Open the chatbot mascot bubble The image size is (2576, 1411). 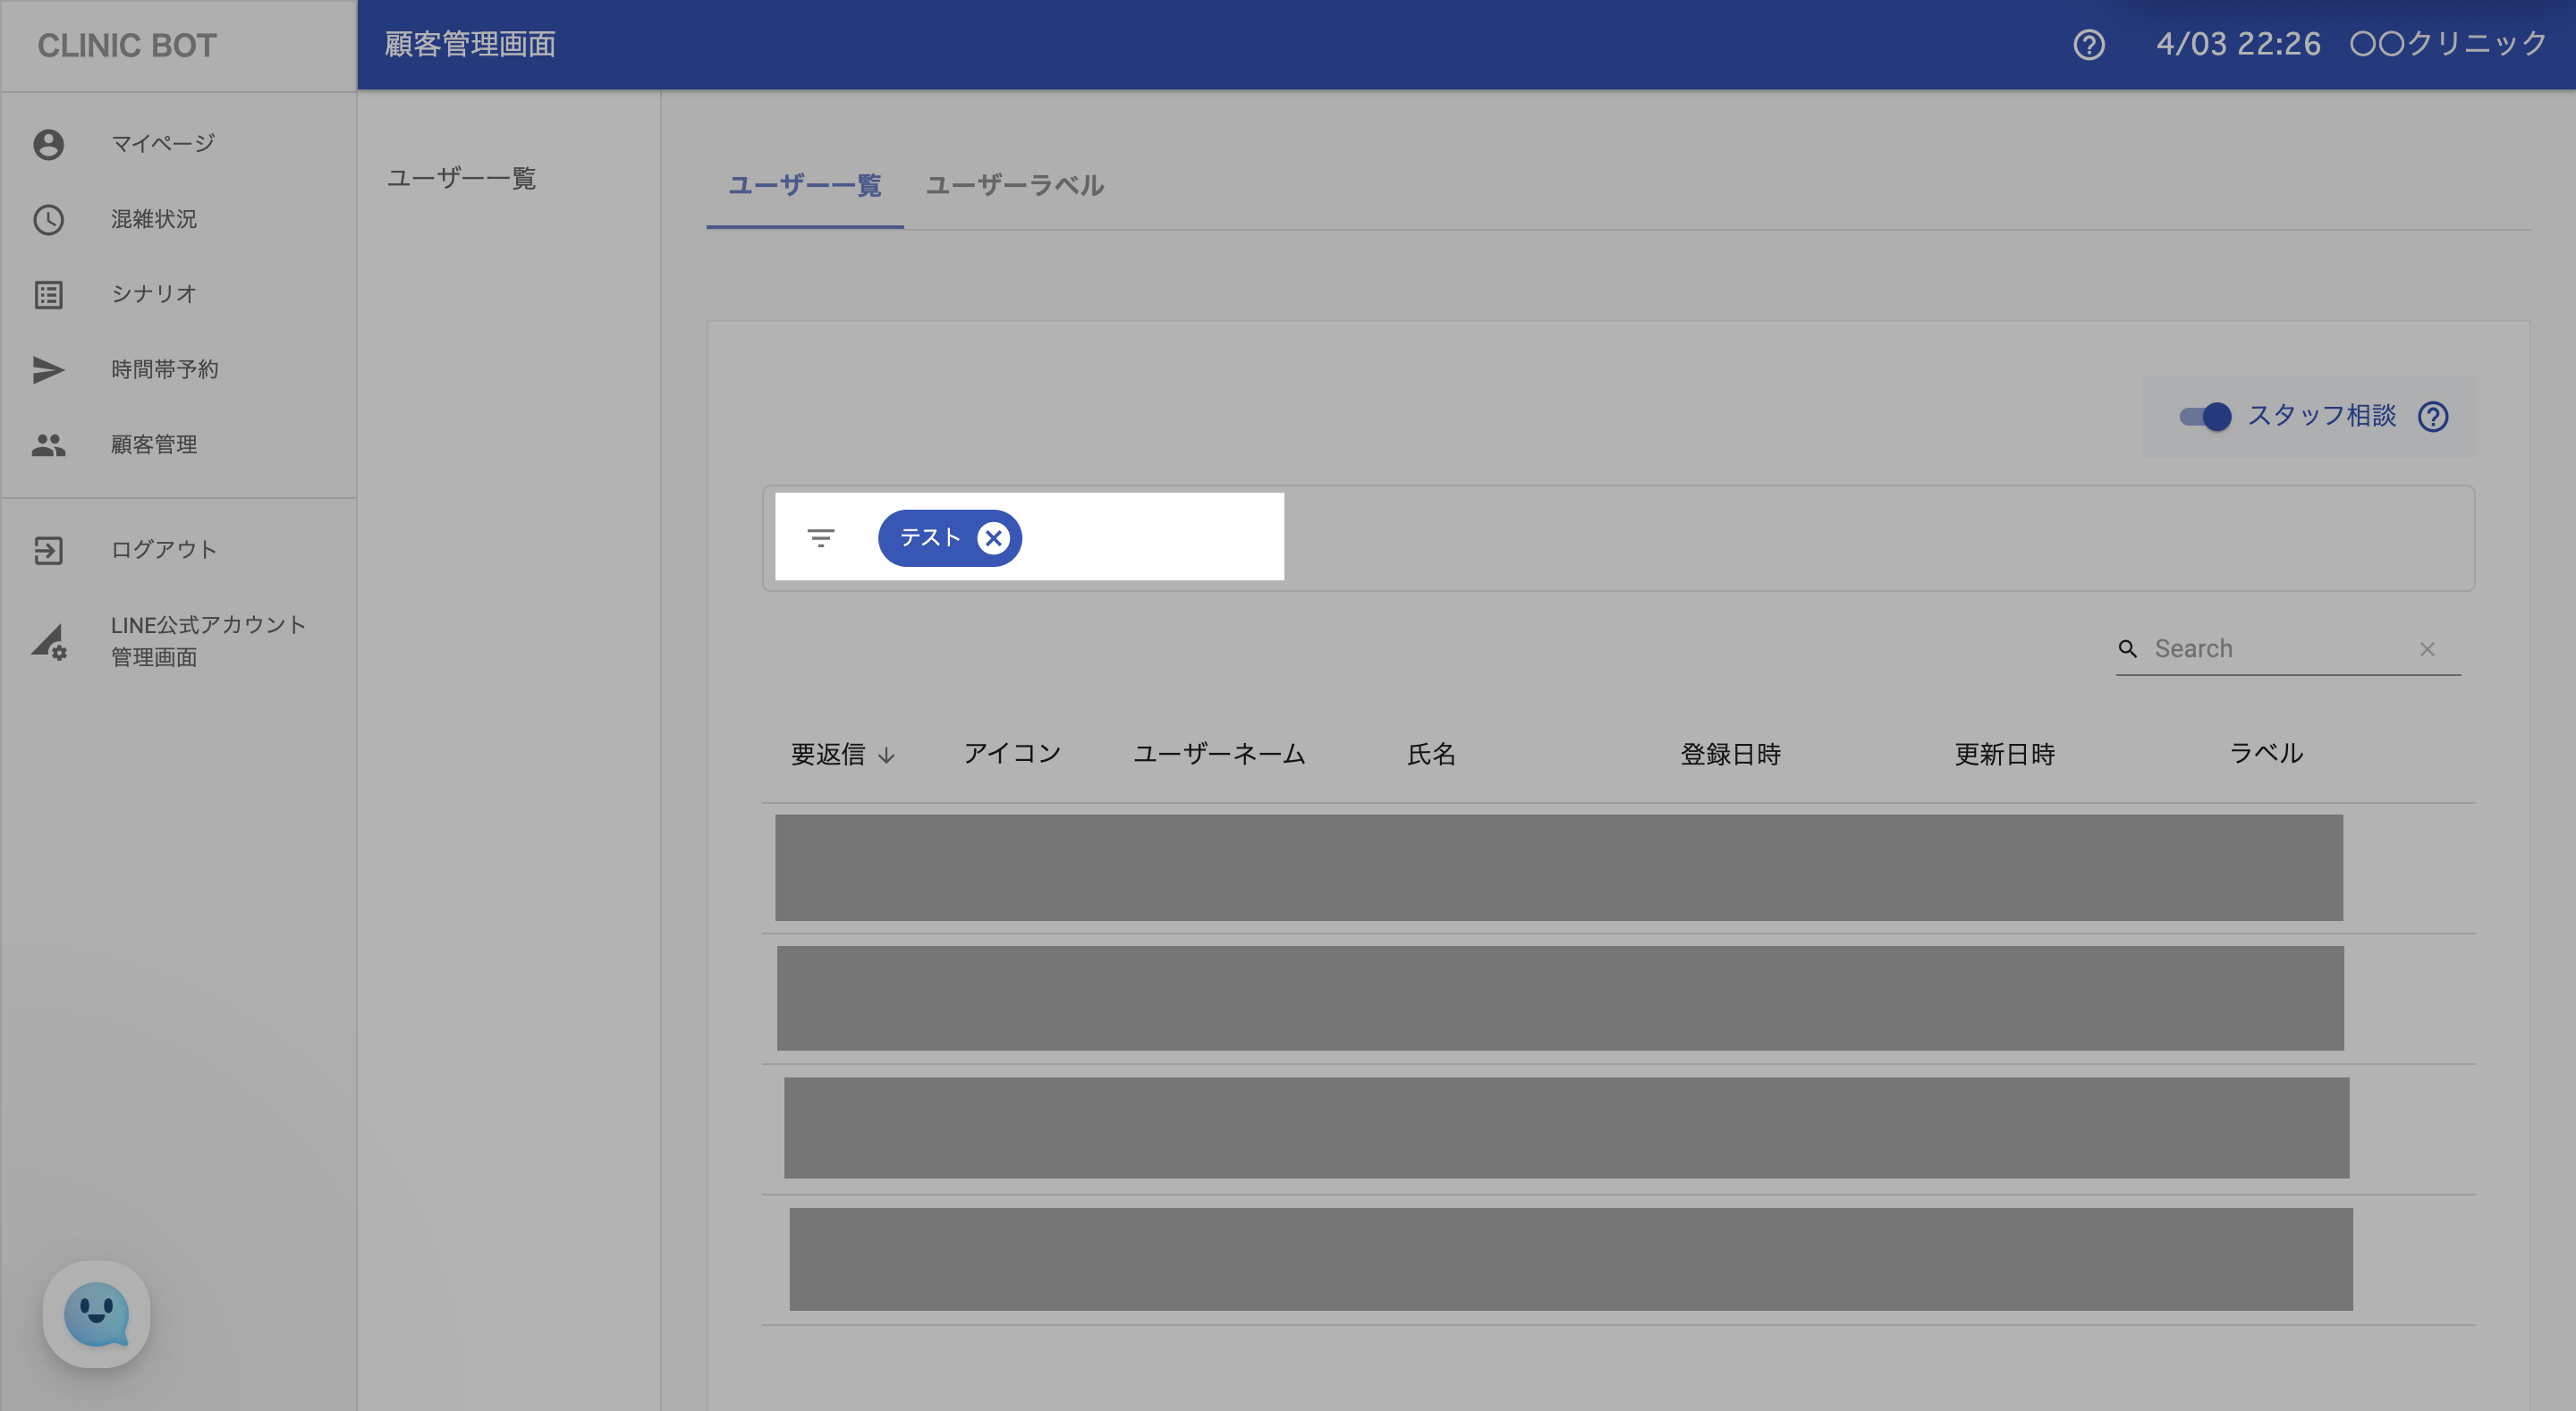point(96,1313)
